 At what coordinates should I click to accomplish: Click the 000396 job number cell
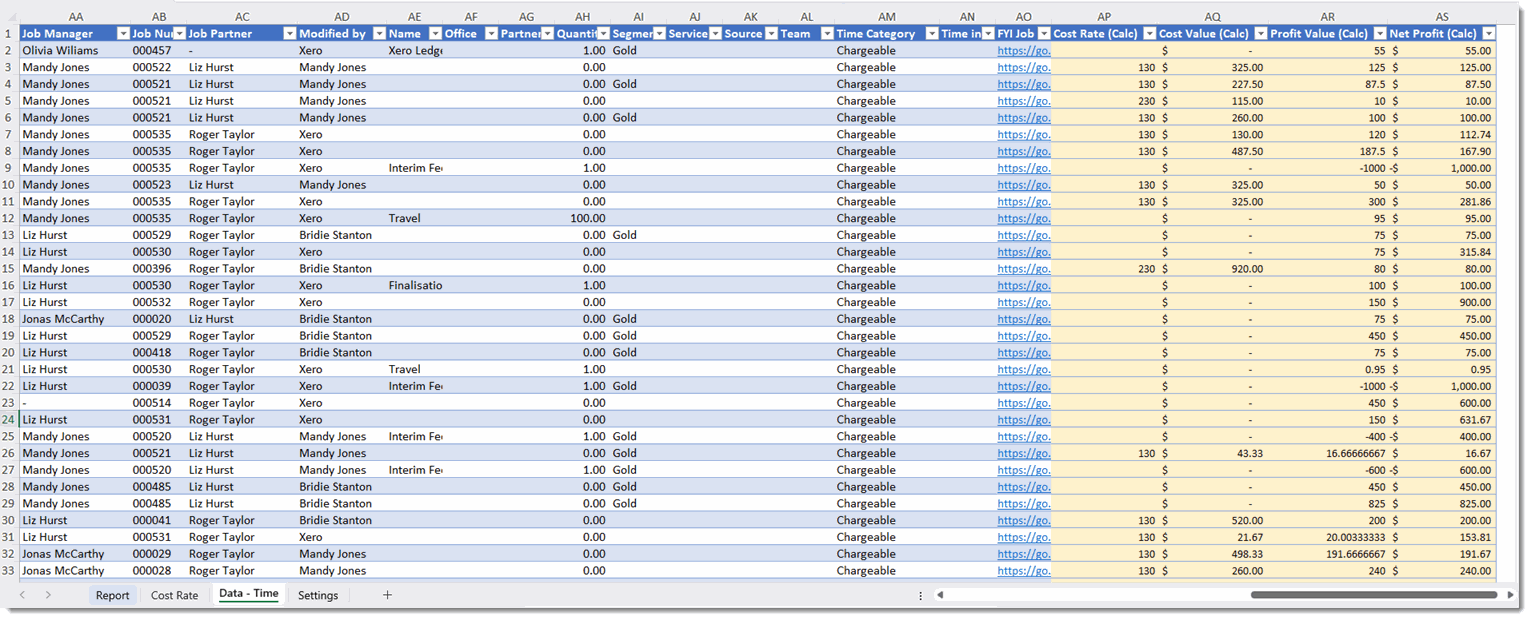click(x=158, y=268)
